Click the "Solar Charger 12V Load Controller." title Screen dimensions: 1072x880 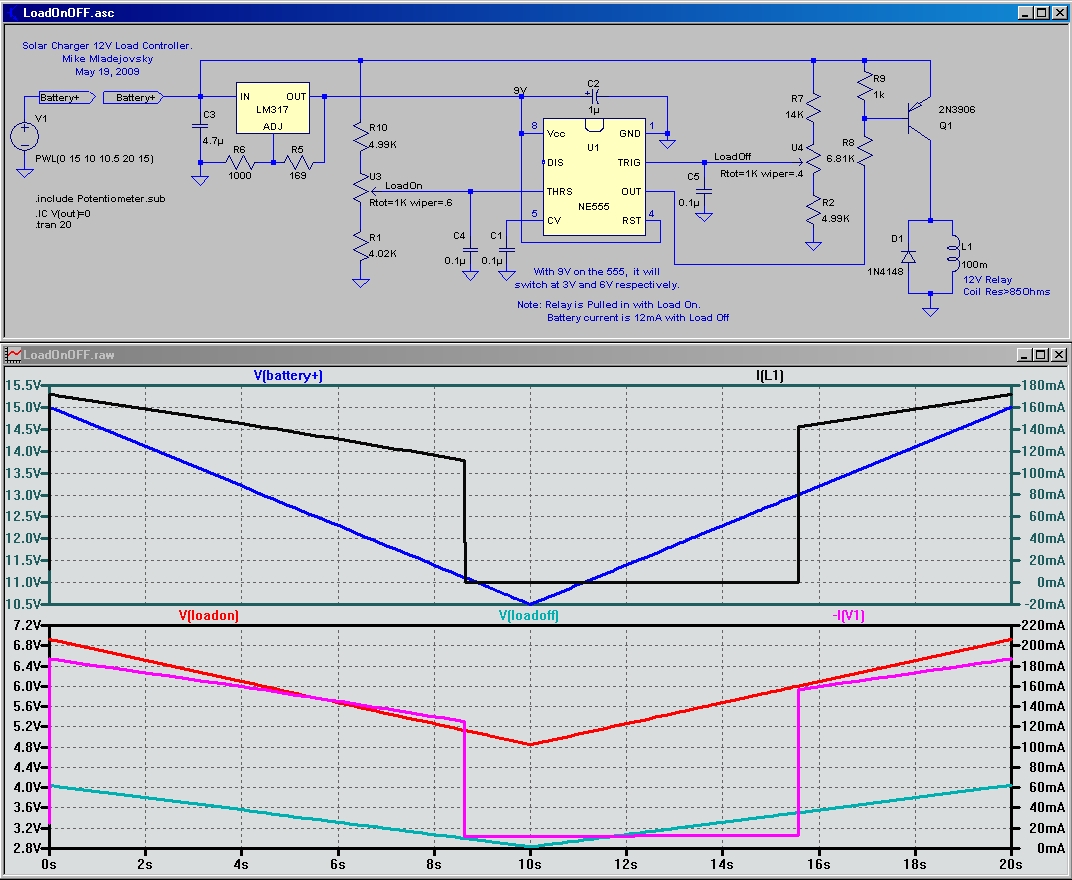[x=107, y=46]
